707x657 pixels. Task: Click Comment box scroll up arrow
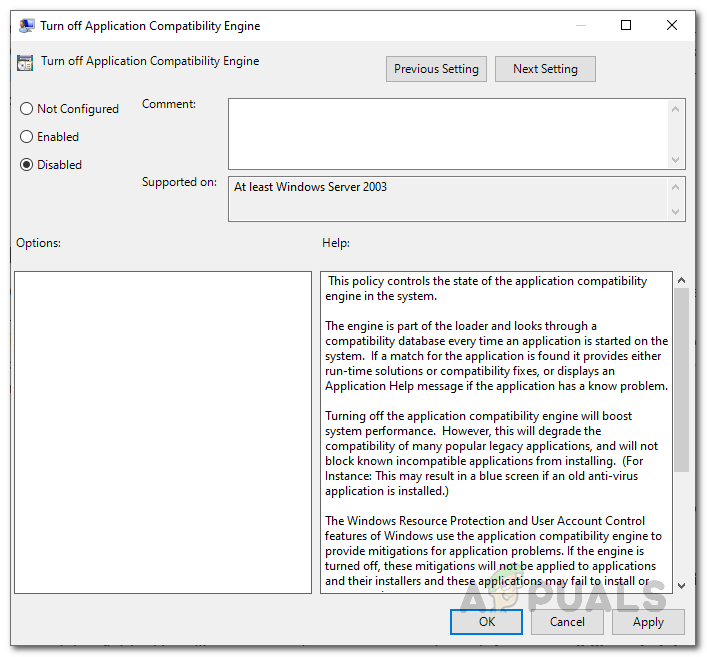(x=675, y=109)
